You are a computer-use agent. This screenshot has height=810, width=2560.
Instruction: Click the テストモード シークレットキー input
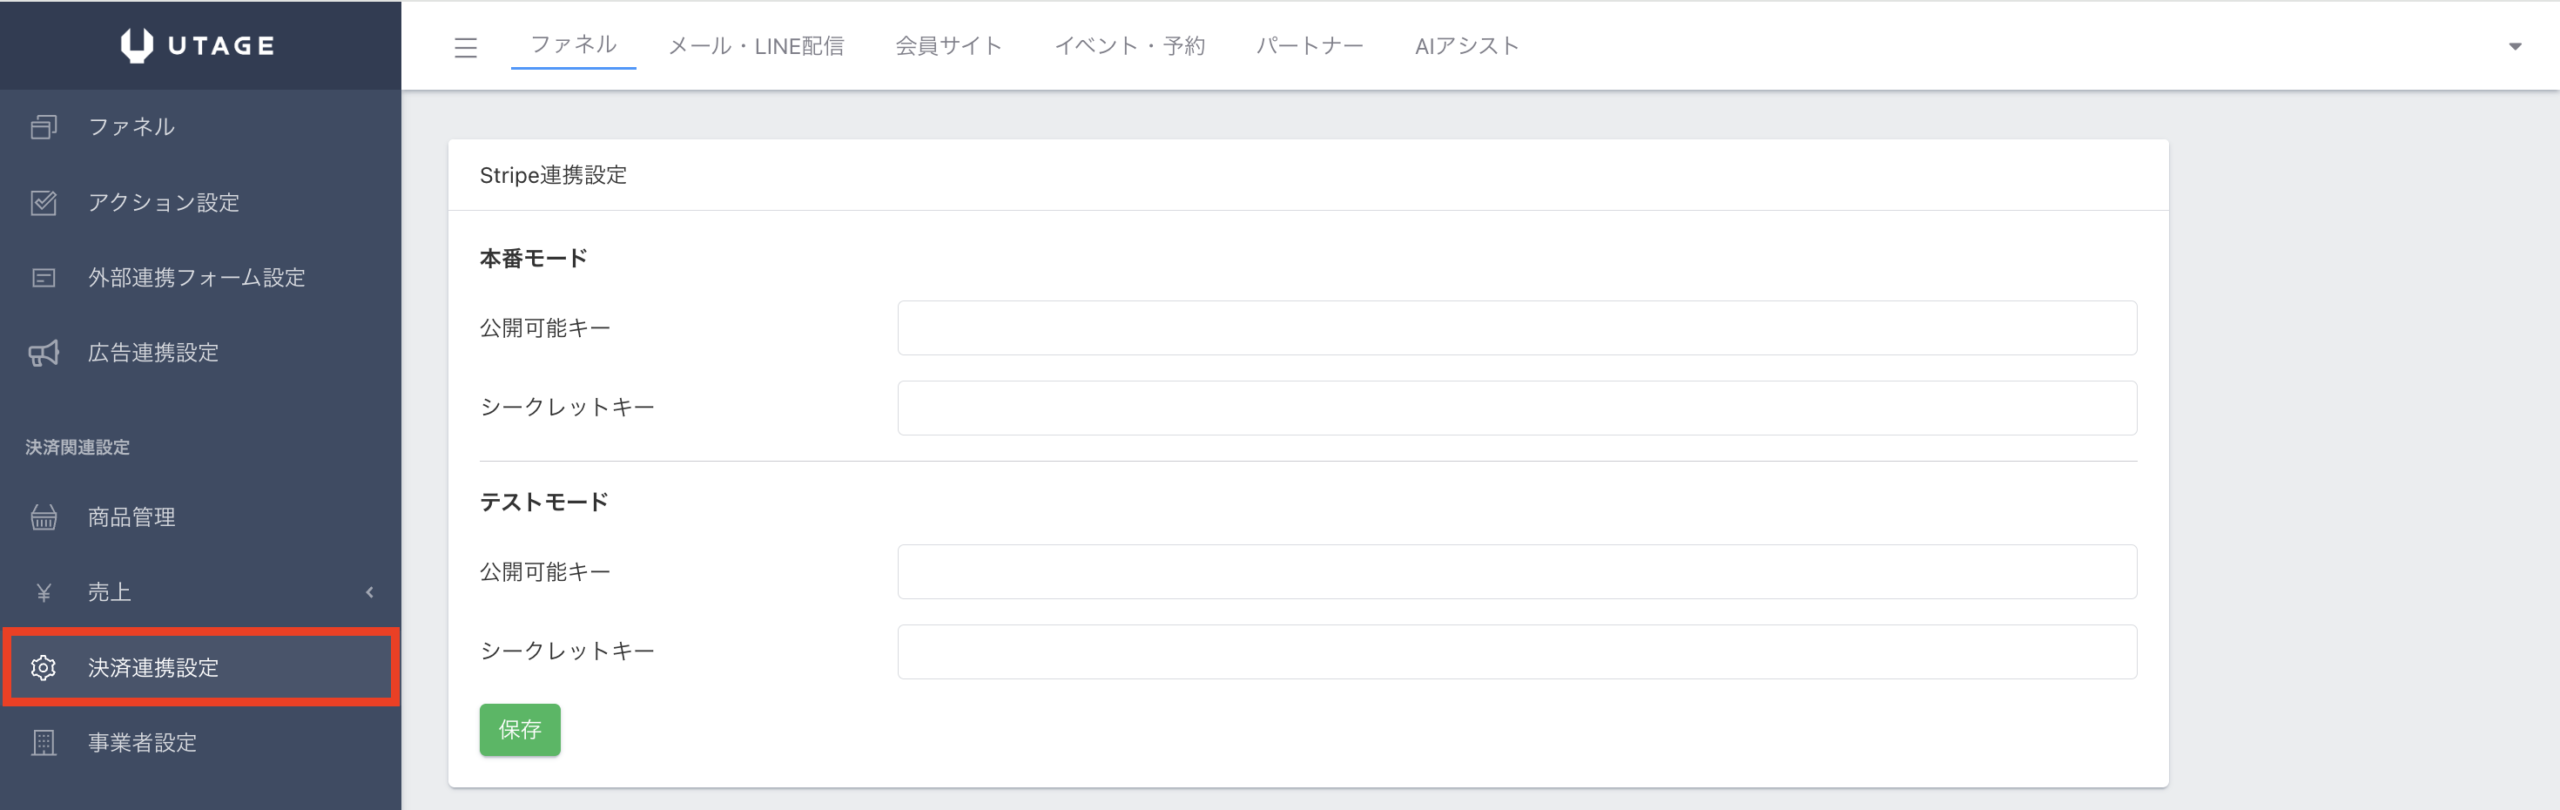(1516, 652)
